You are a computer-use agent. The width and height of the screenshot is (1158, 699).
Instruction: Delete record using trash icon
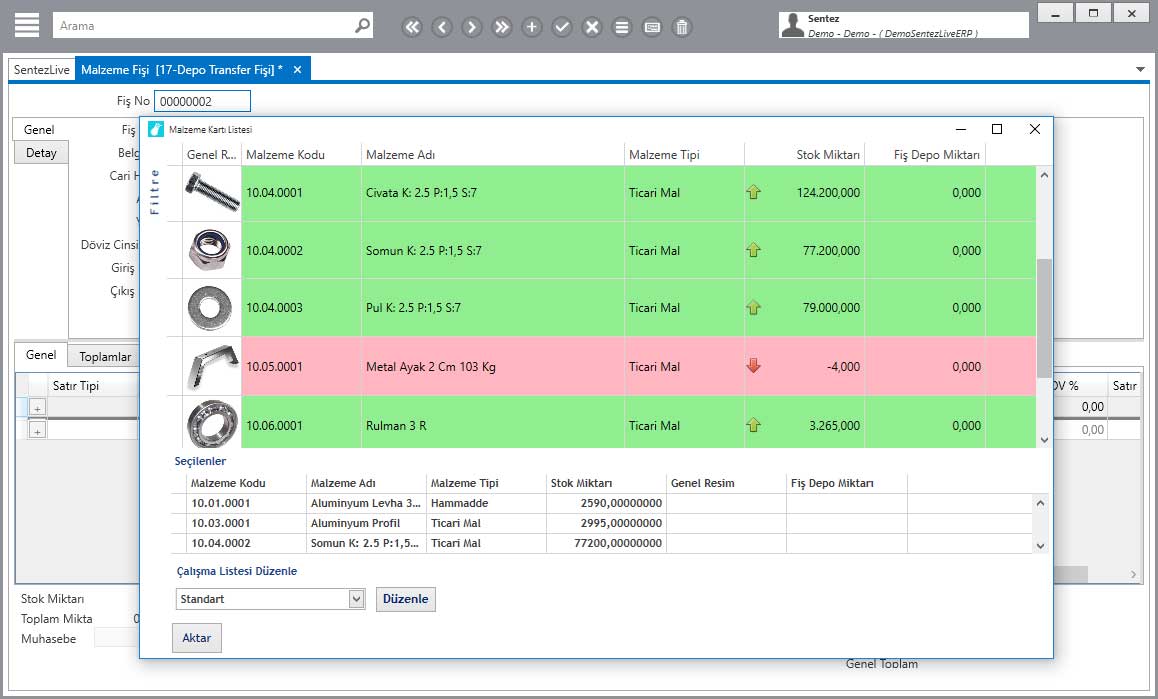point(682,27)
